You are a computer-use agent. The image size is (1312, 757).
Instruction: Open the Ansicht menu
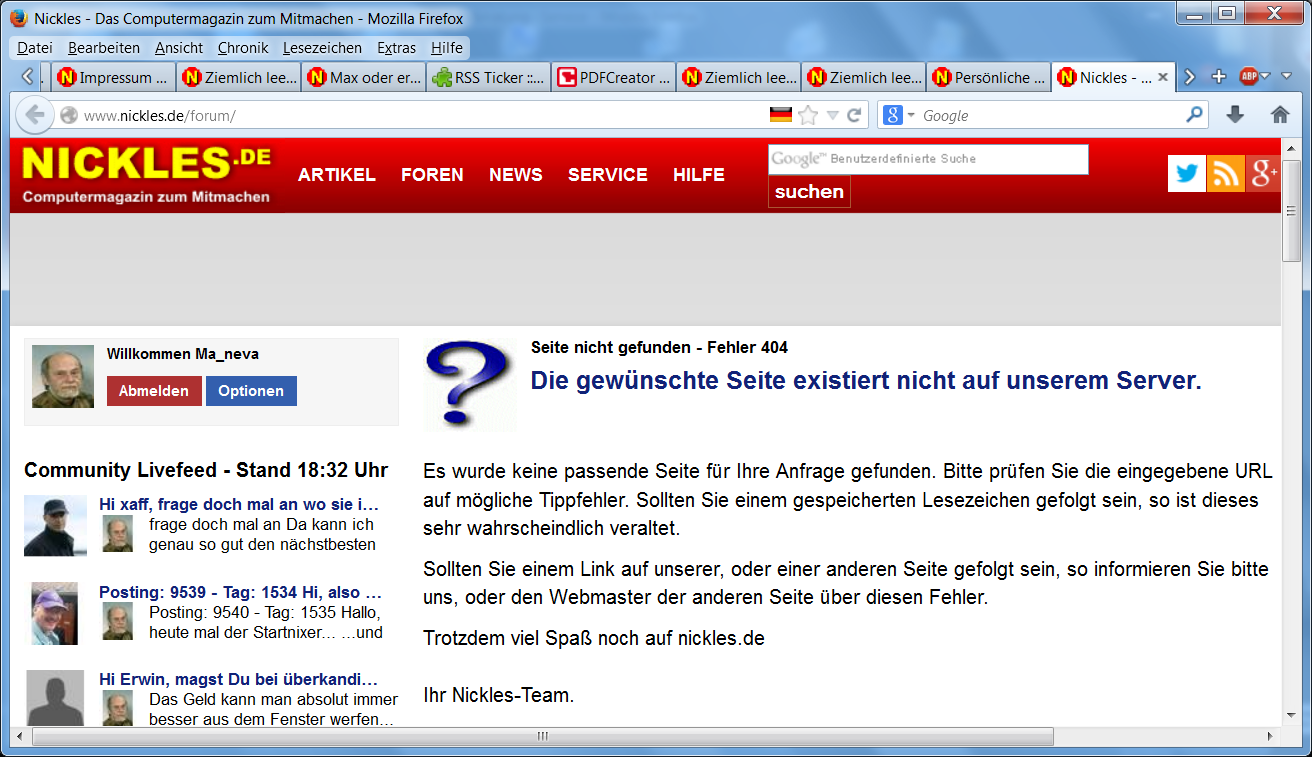[x=179, y=48]
